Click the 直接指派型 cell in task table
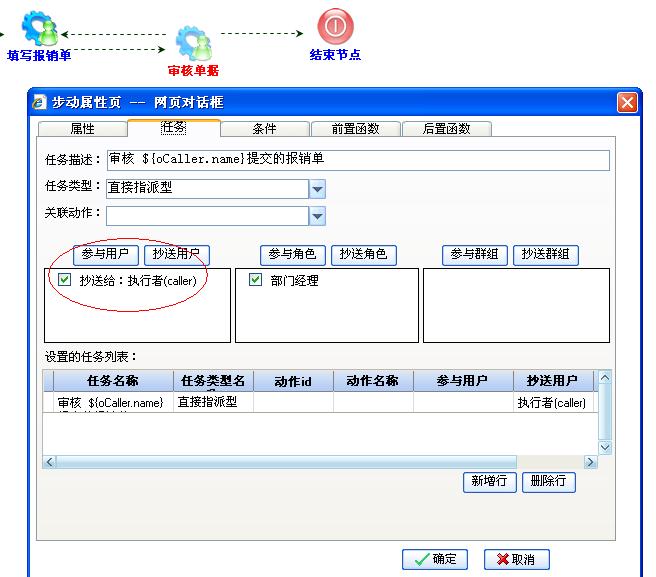Screen dimensions: 656x577 [x=213, y=402]
